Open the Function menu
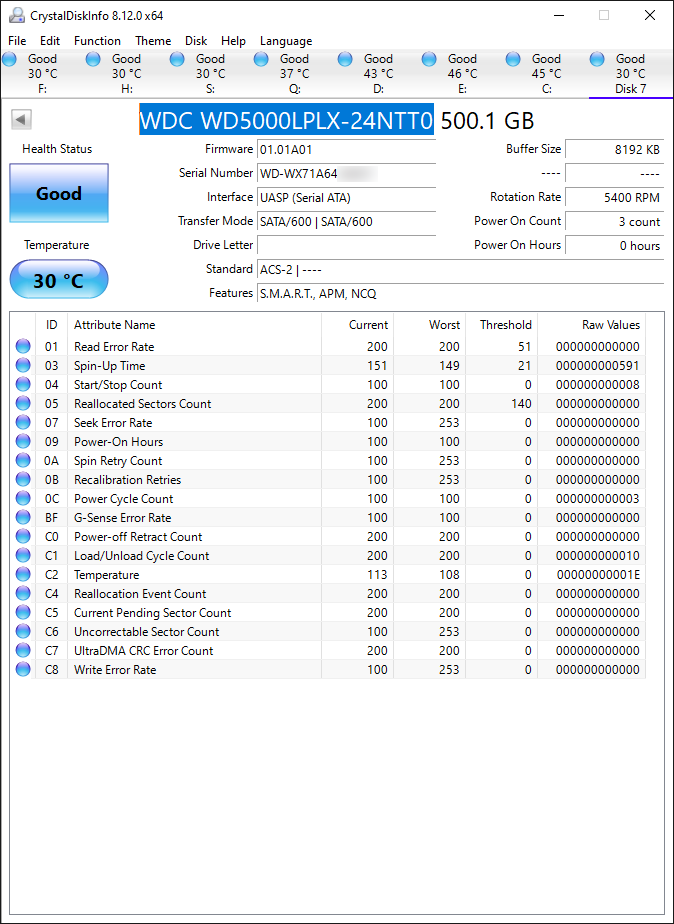Image resolution: width=674 pixels, height=924 pixels. click(x=97, y=41)
